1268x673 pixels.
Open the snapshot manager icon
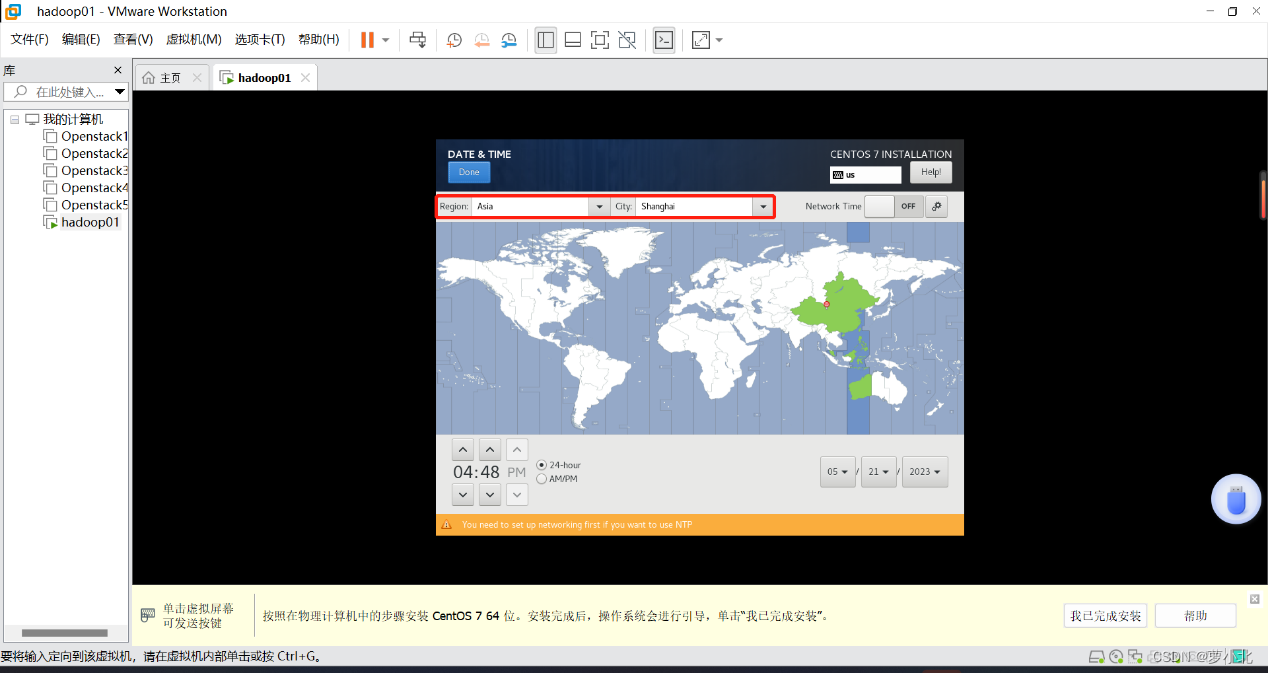click(509, 40)
